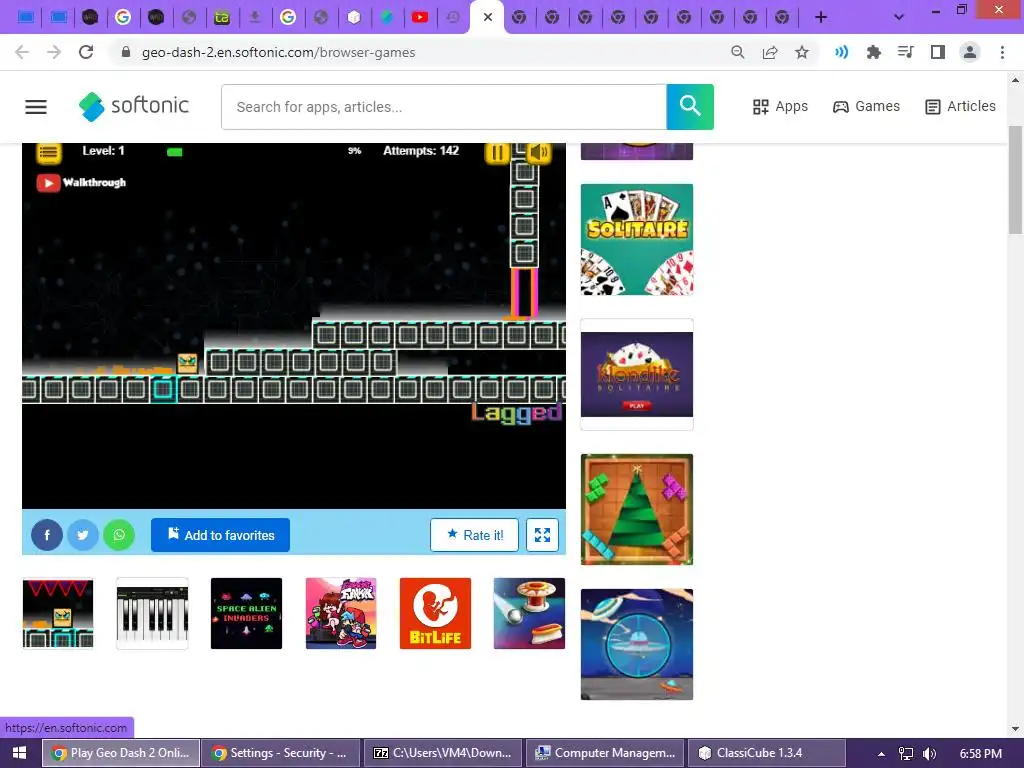Open the Chrome profile avatar

click(x=970, y=52)
